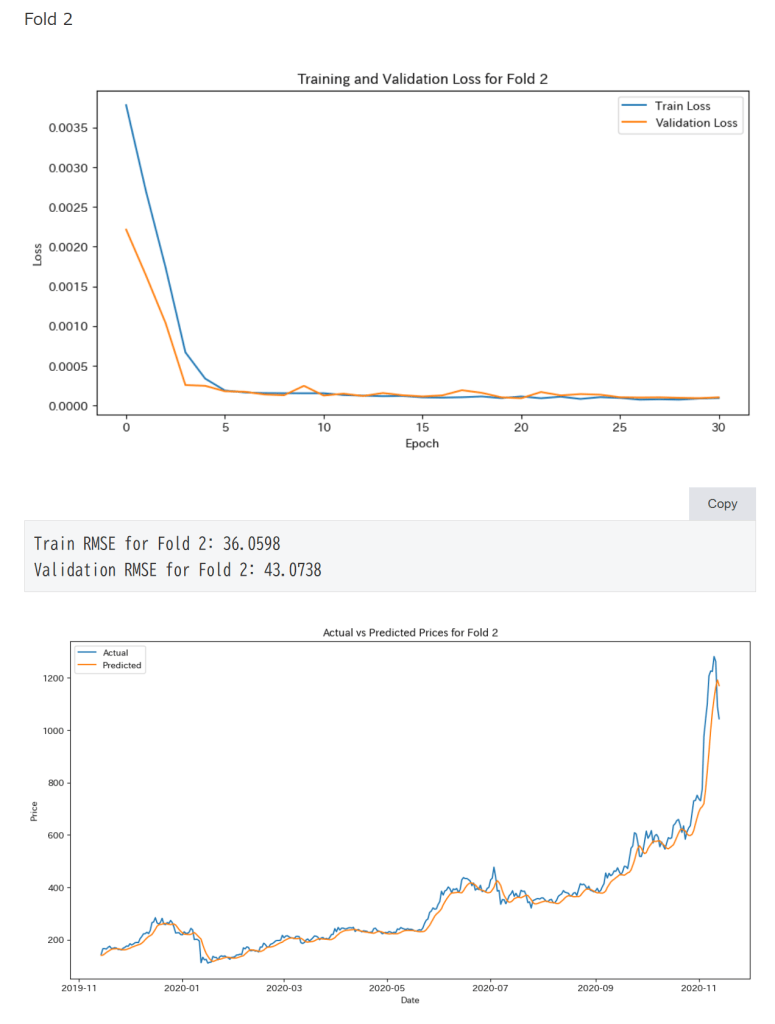Select the Validation Loss legend label
This screenshot has width=775, height=1024.
pos(696,123)
